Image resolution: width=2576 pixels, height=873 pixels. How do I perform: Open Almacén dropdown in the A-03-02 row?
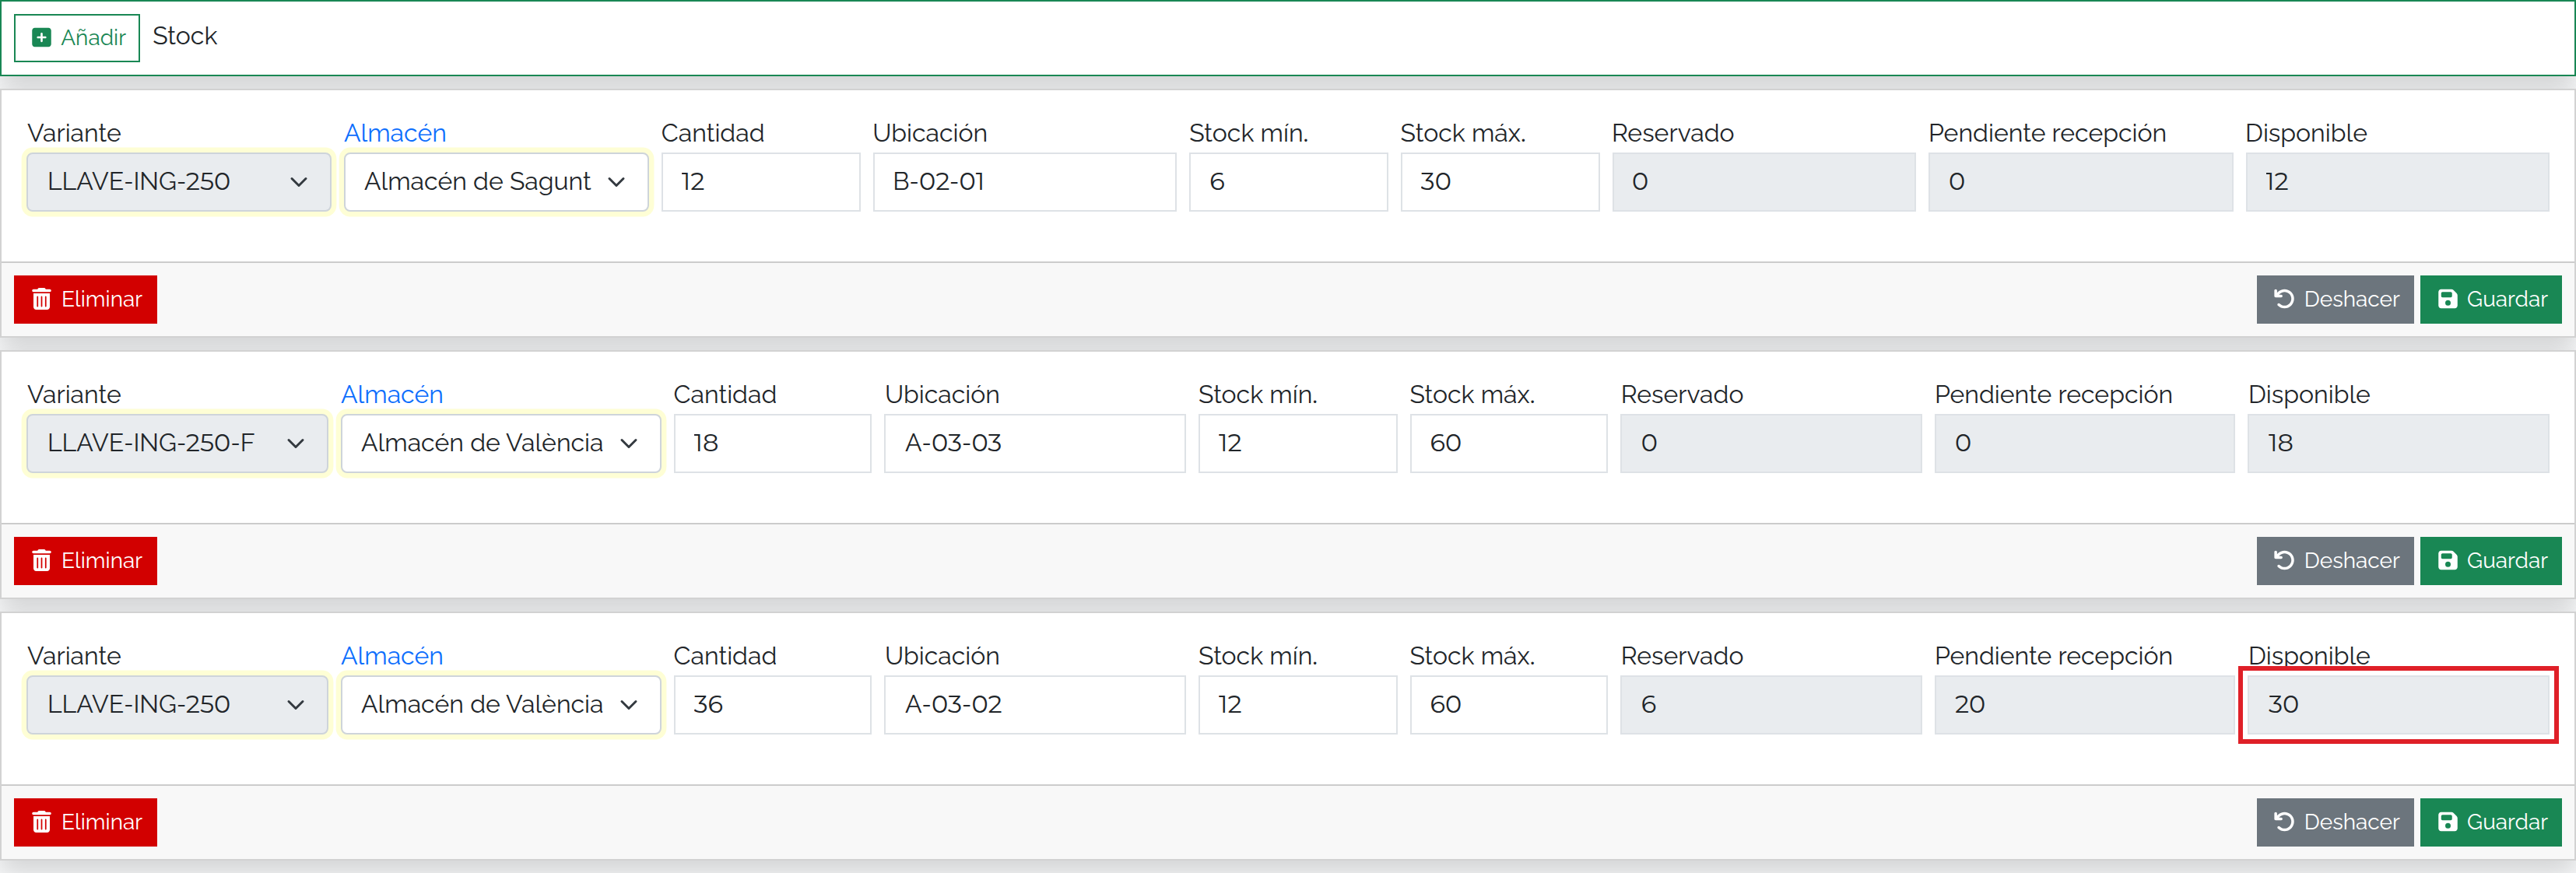(500, 705)
